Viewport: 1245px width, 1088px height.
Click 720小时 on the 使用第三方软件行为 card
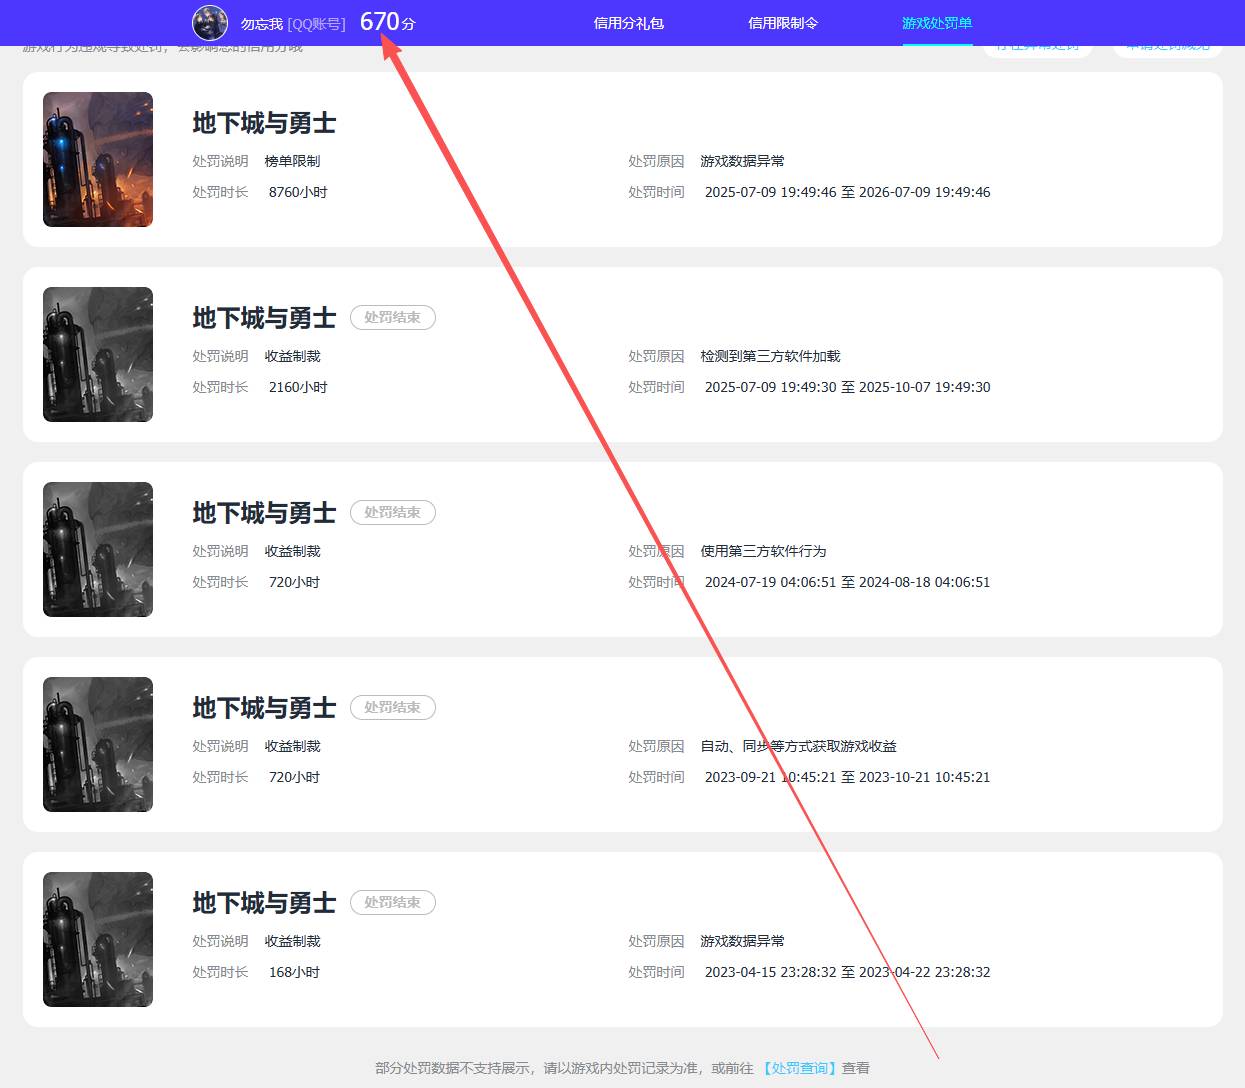294,582
